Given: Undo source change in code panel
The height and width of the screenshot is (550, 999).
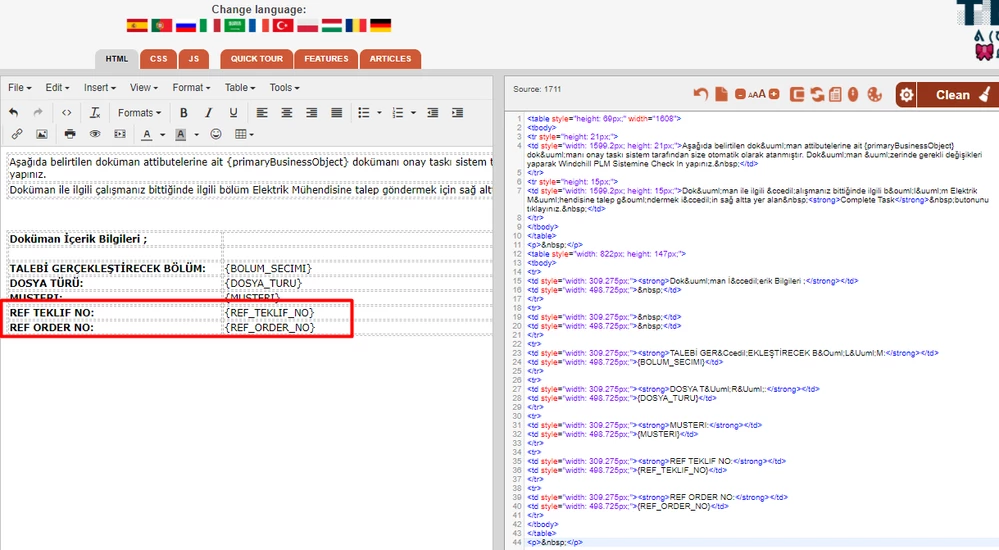Looking at the screenshot, I should click(x=701, y=94).
